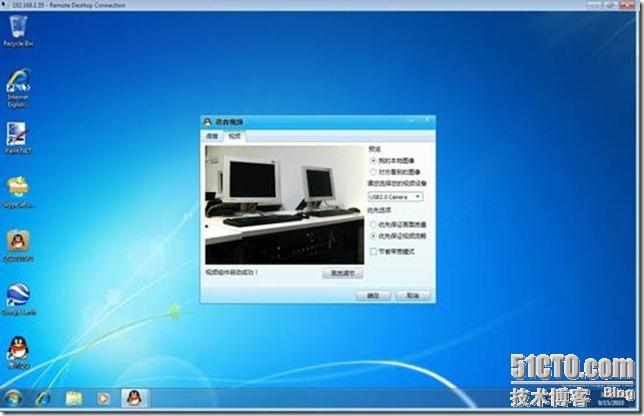The image size is (644, 416).
Task: Launch Internet Explorer from the taskbar
Action: tap(43, 398)
